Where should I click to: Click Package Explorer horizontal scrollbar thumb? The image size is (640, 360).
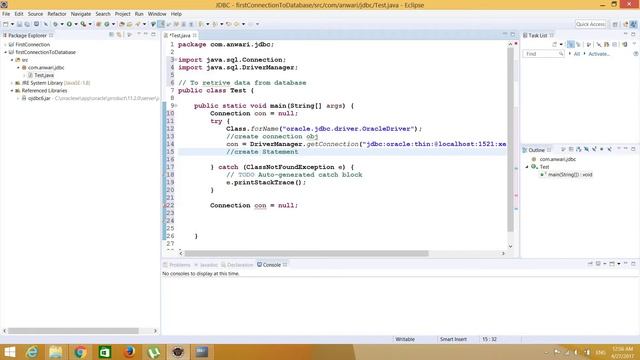pyautogui.click(x=73, y=331)
